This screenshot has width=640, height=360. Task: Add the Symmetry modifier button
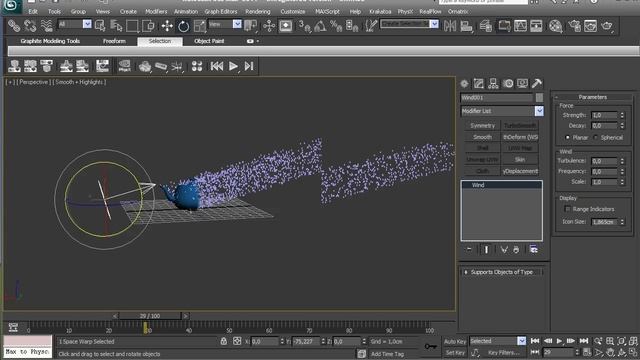(x=482, y=126)
